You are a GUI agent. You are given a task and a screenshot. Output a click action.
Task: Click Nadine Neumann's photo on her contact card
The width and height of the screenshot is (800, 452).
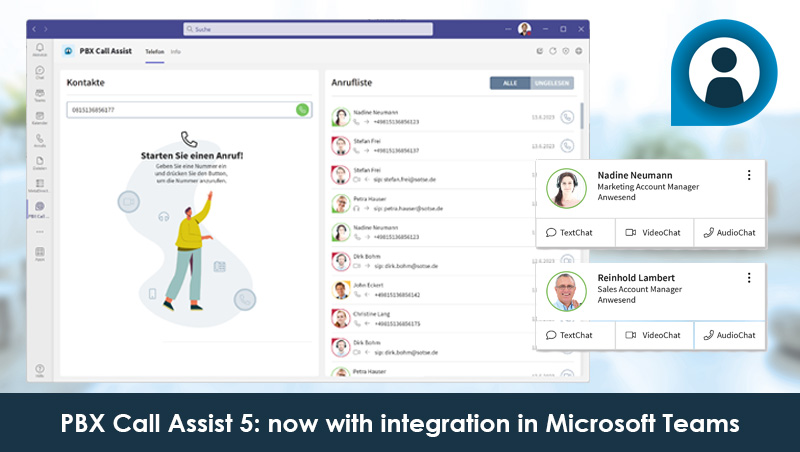click(566, 188)
